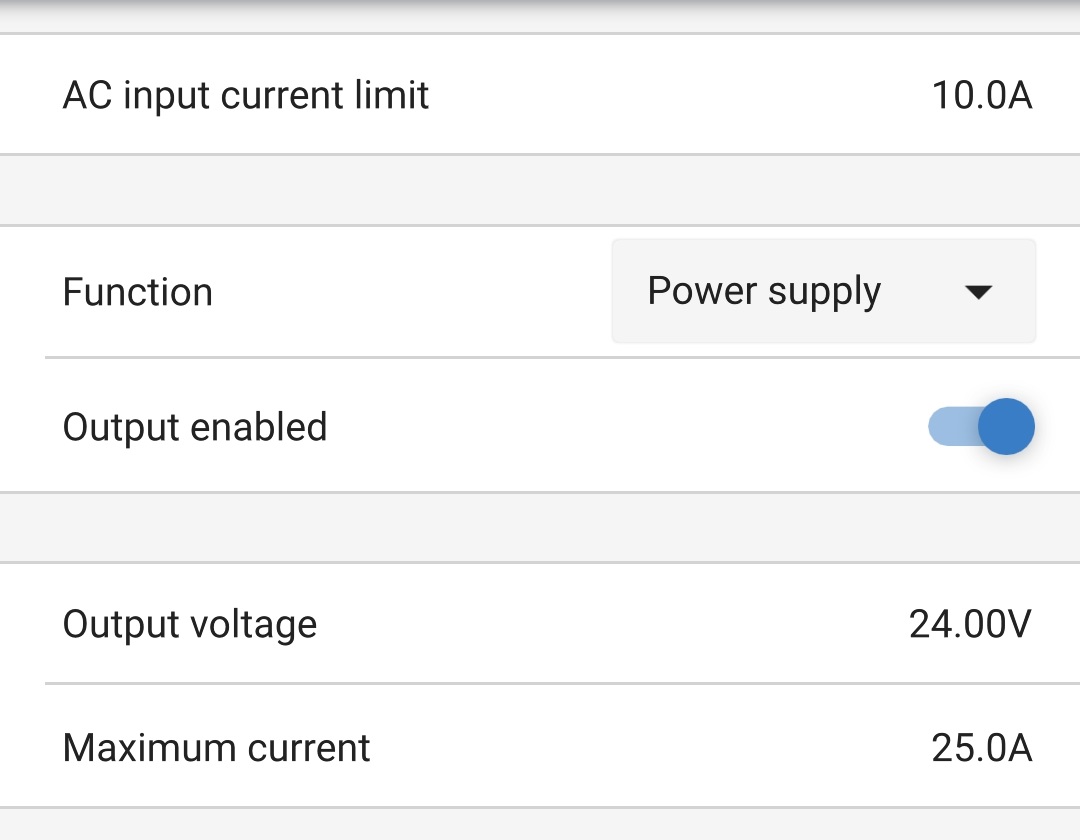1080x840 pixels.
Task: Click the Maximum current label
Action: [216, 747]
